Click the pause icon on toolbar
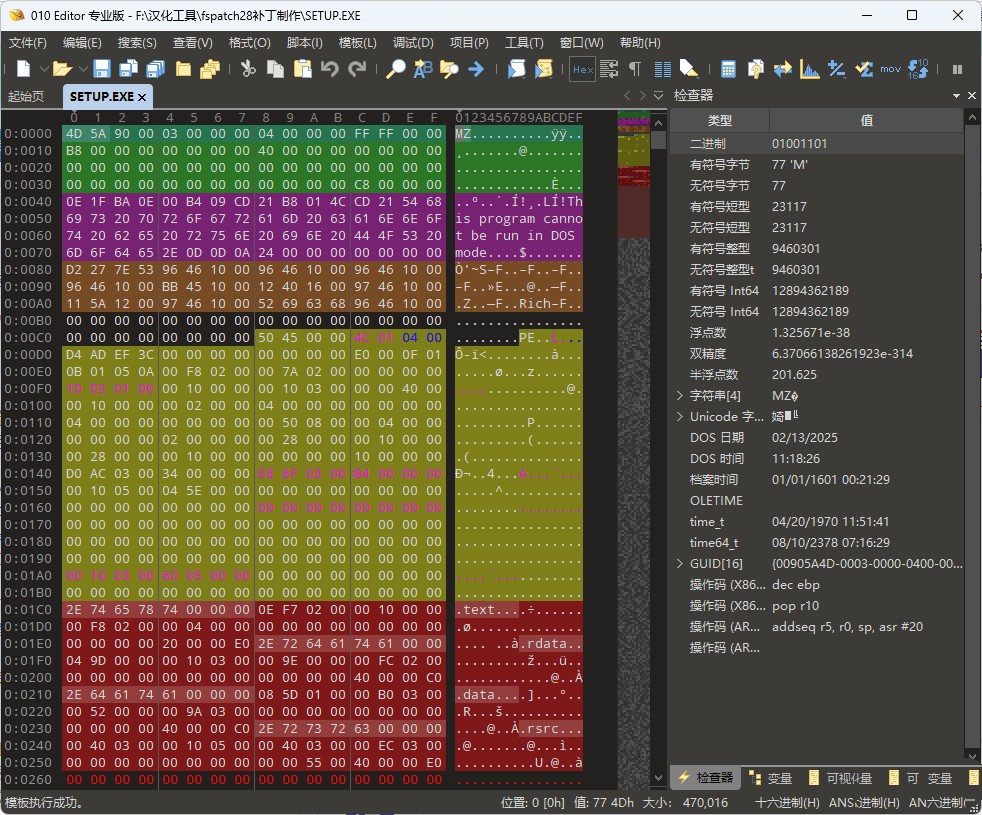Viewport: 982px width, 815px height. pyautogui.click(x=957, y=69)
